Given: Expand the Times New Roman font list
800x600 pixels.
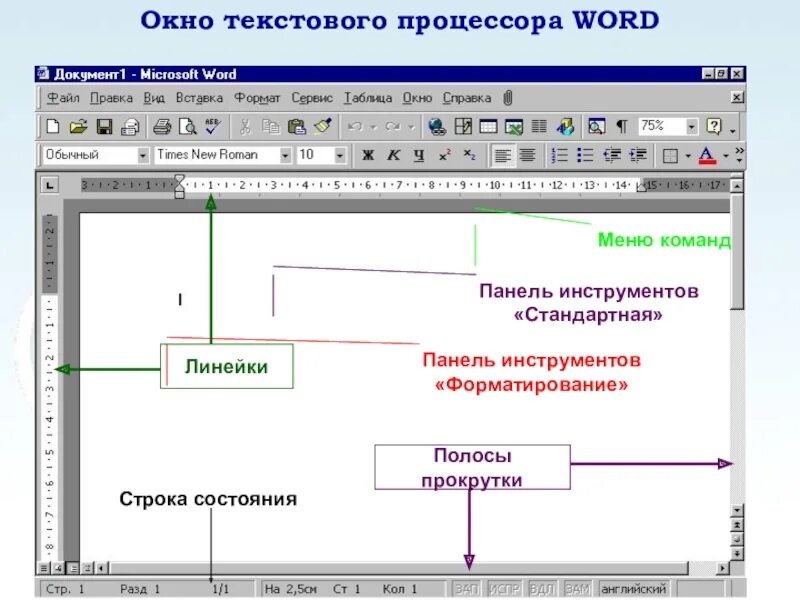Looking at the screenshot, I should [x=286, y=155].
